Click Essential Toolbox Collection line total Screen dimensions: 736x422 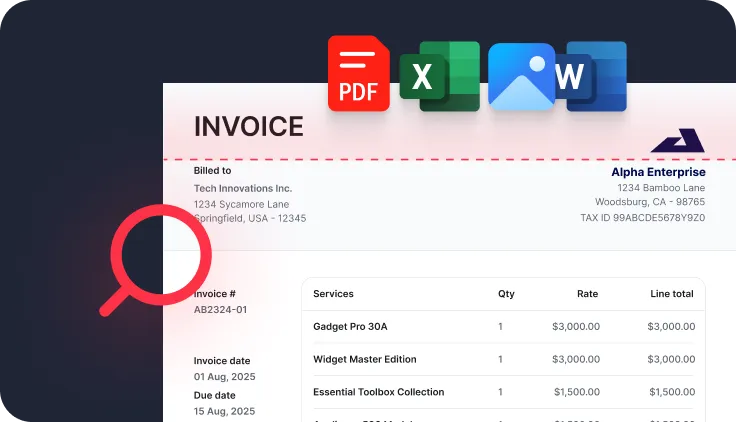[x=672, y=392]
